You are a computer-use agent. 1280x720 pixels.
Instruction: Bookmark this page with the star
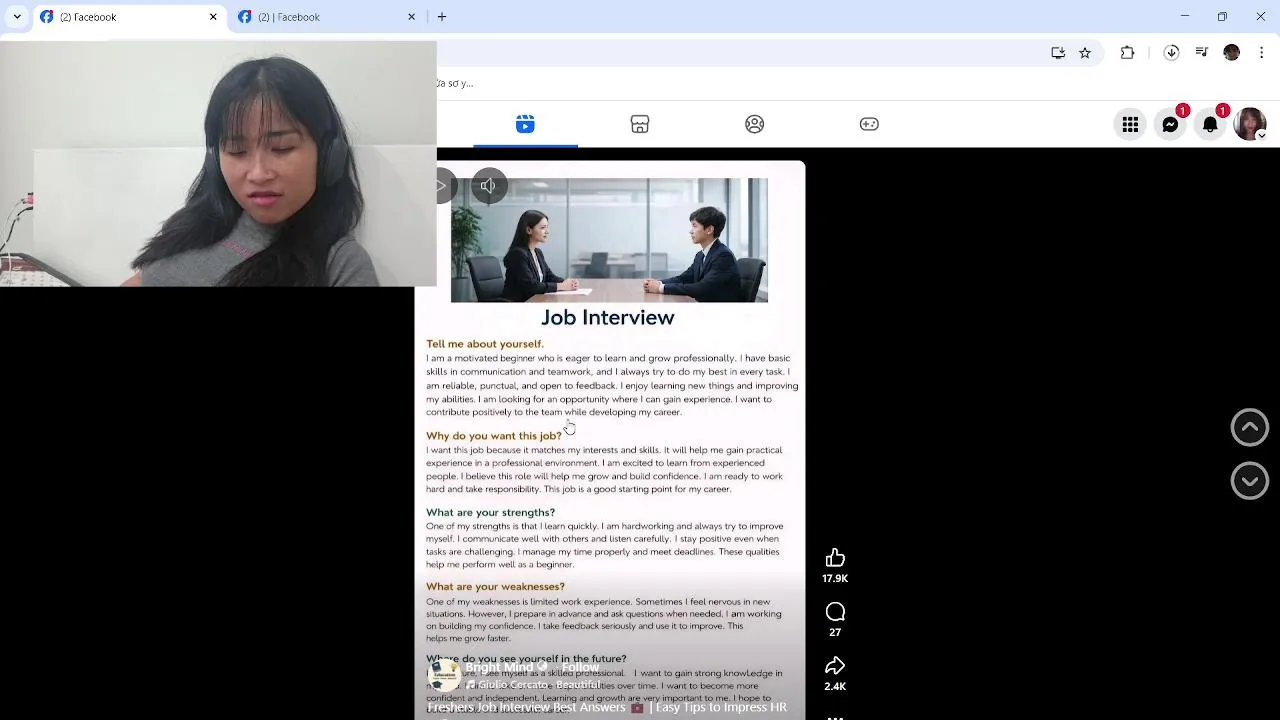point(1085,53)
